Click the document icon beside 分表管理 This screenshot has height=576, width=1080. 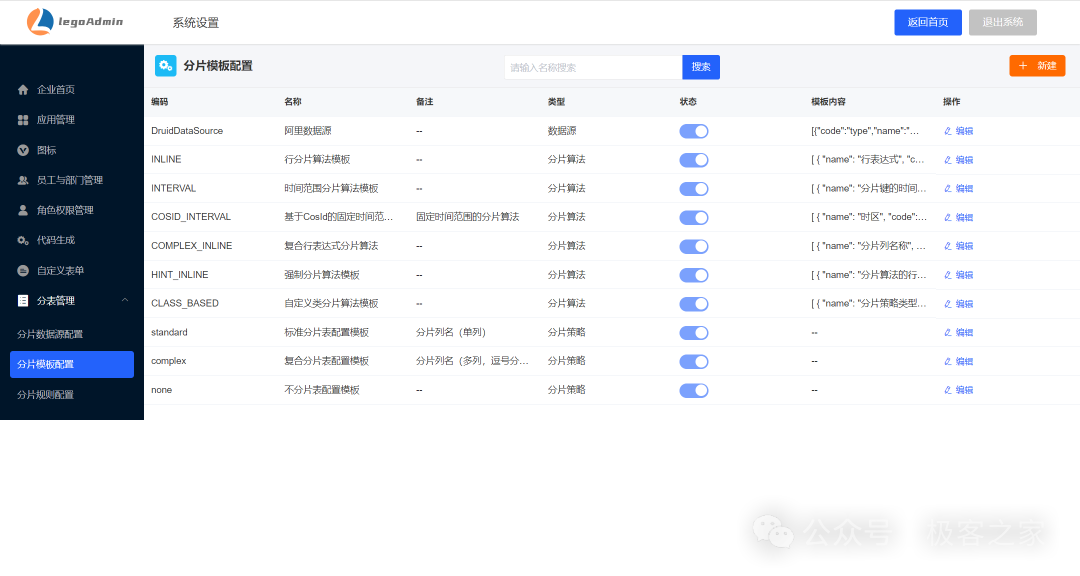(23, 300)
